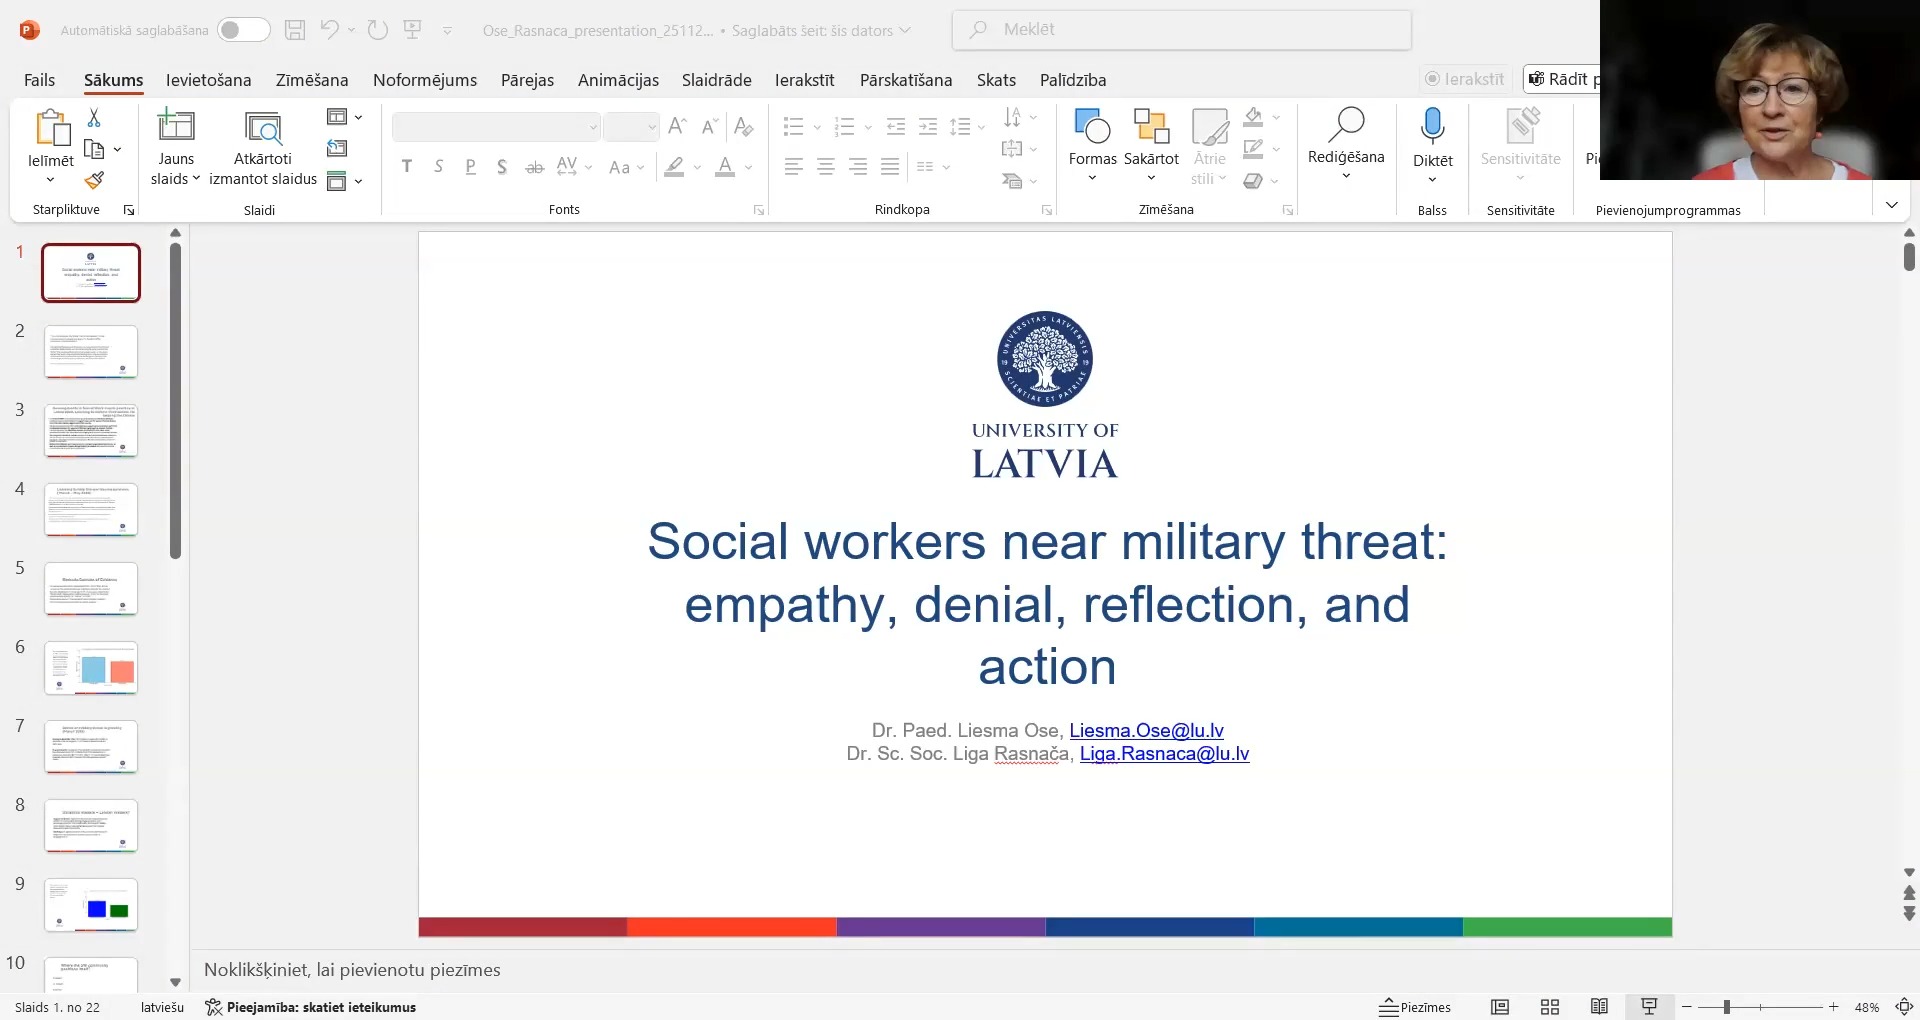Open the Liesma.Ose@lu.lv email link
Viewport: 1920px width, 1020px height.
[1146, 731]
